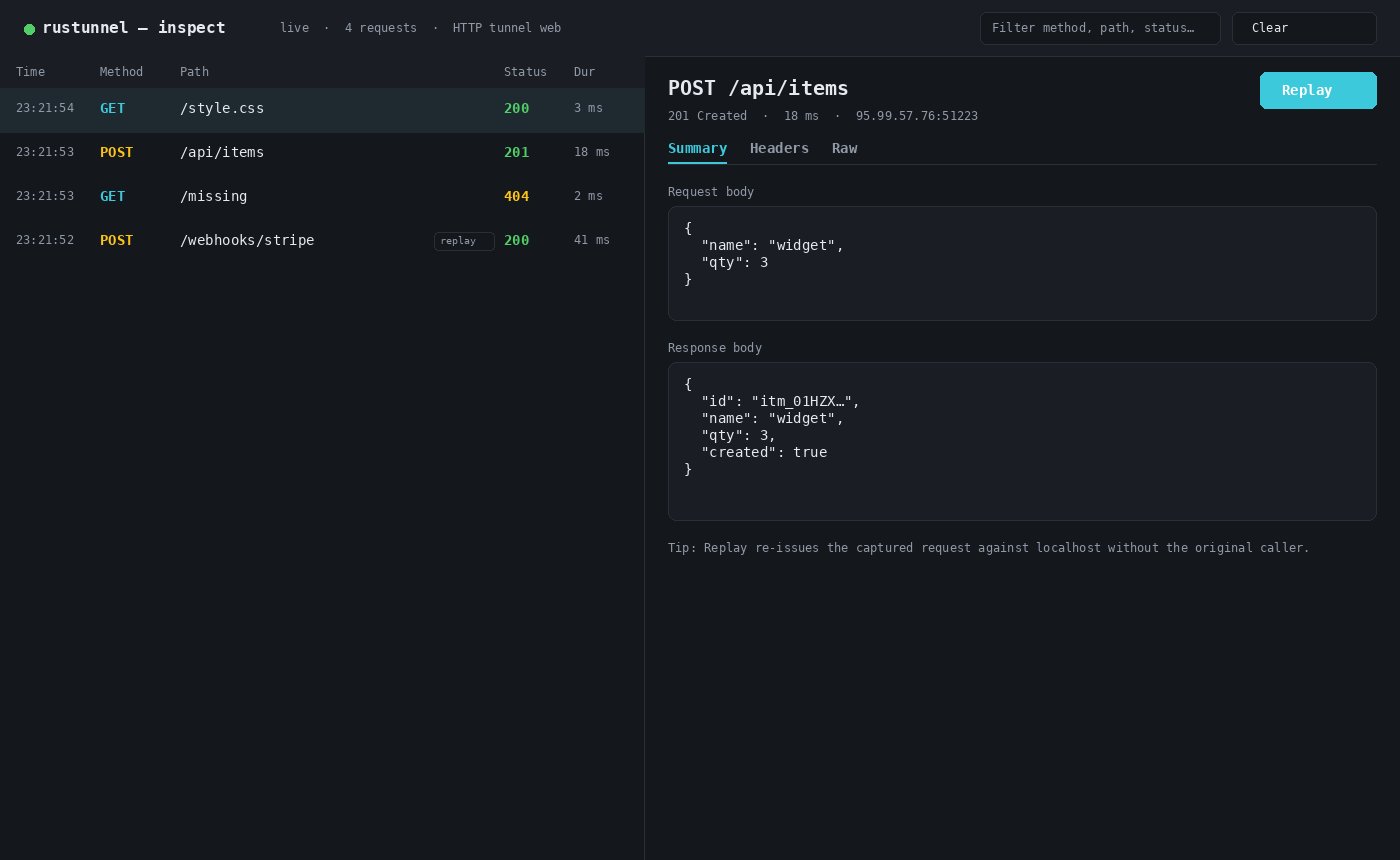
Task: Click the Replay button
Action: (1318, 90)
